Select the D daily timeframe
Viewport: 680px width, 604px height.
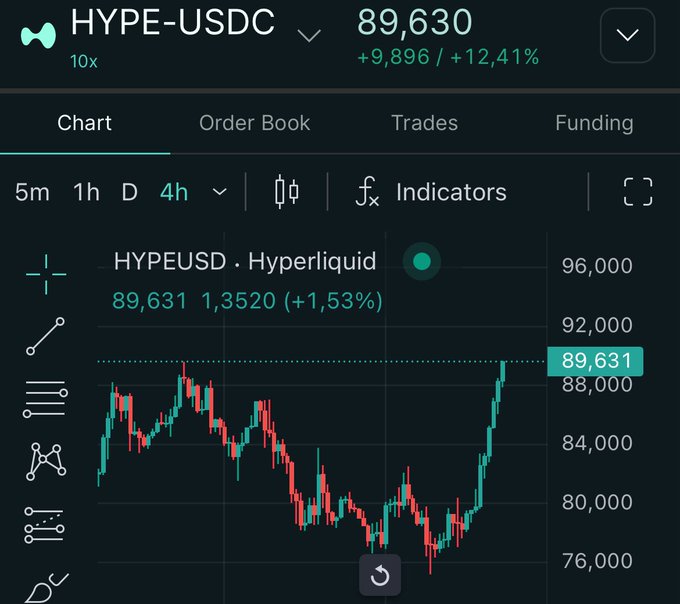[x=129, y=192]
